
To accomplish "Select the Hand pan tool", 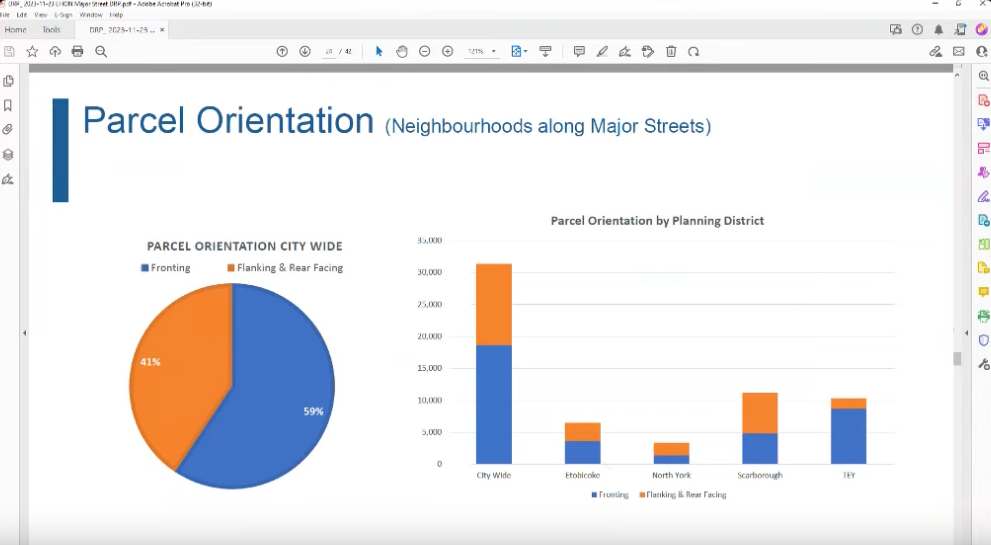I will (402, 51).
